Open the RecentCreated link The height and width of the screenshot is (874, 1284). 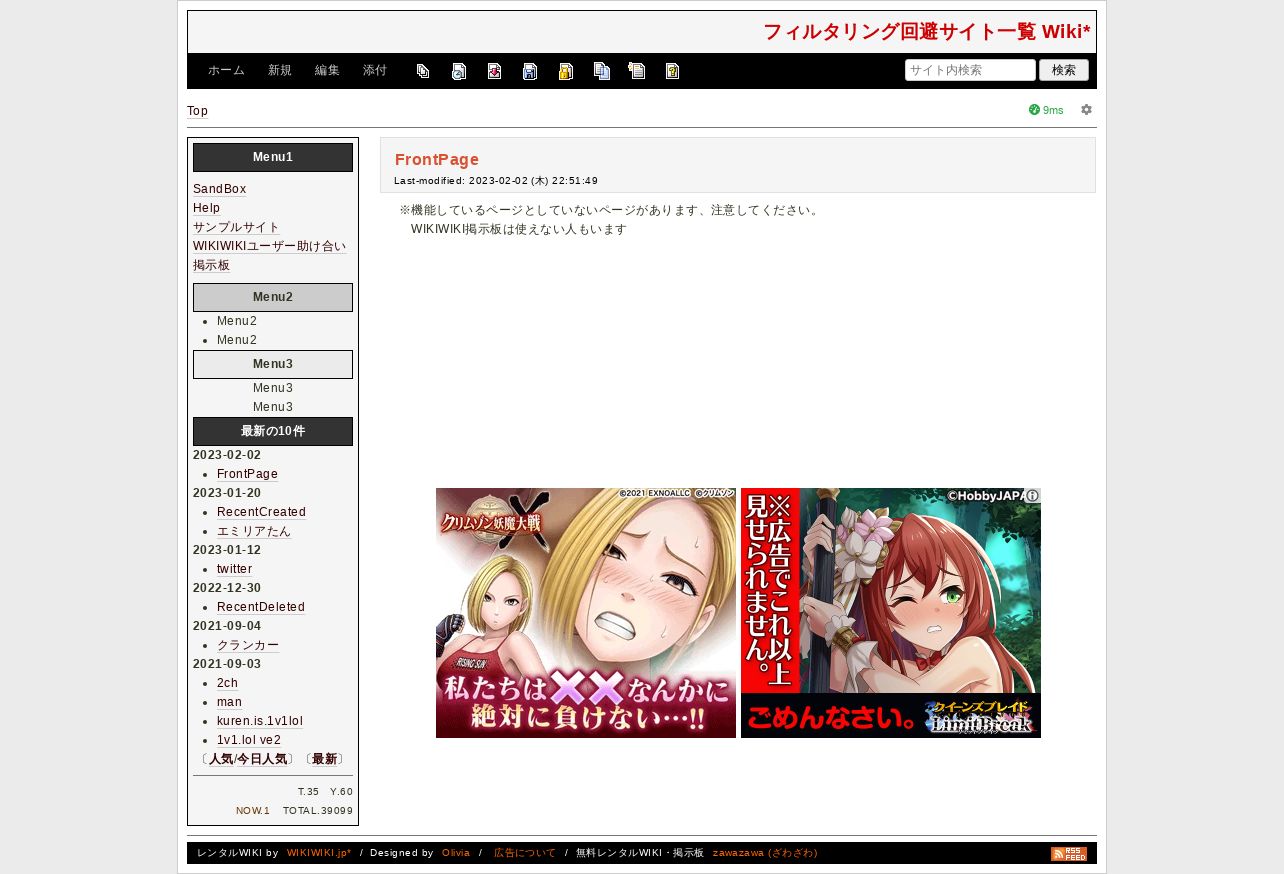[x=261, y=512]
